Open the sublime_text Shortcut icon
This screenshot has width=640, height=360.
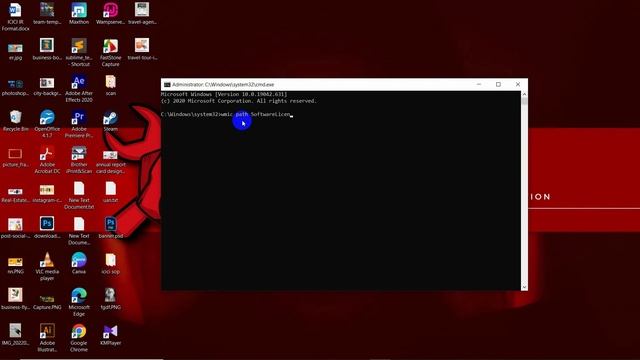click(x=79, y=46)
